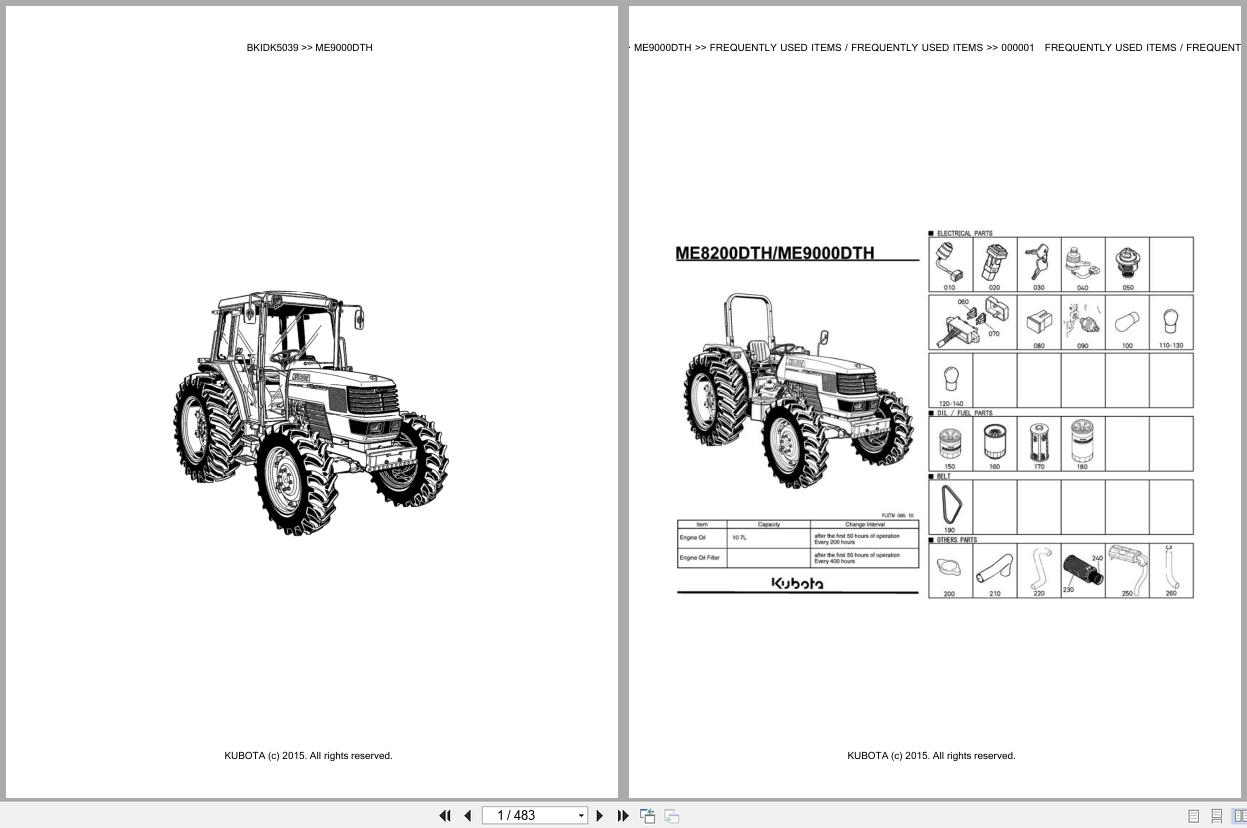Image resolution: width=1247 pixels, height=828 pixels.
Task: Click electrical part 040
Action: 1083,264
